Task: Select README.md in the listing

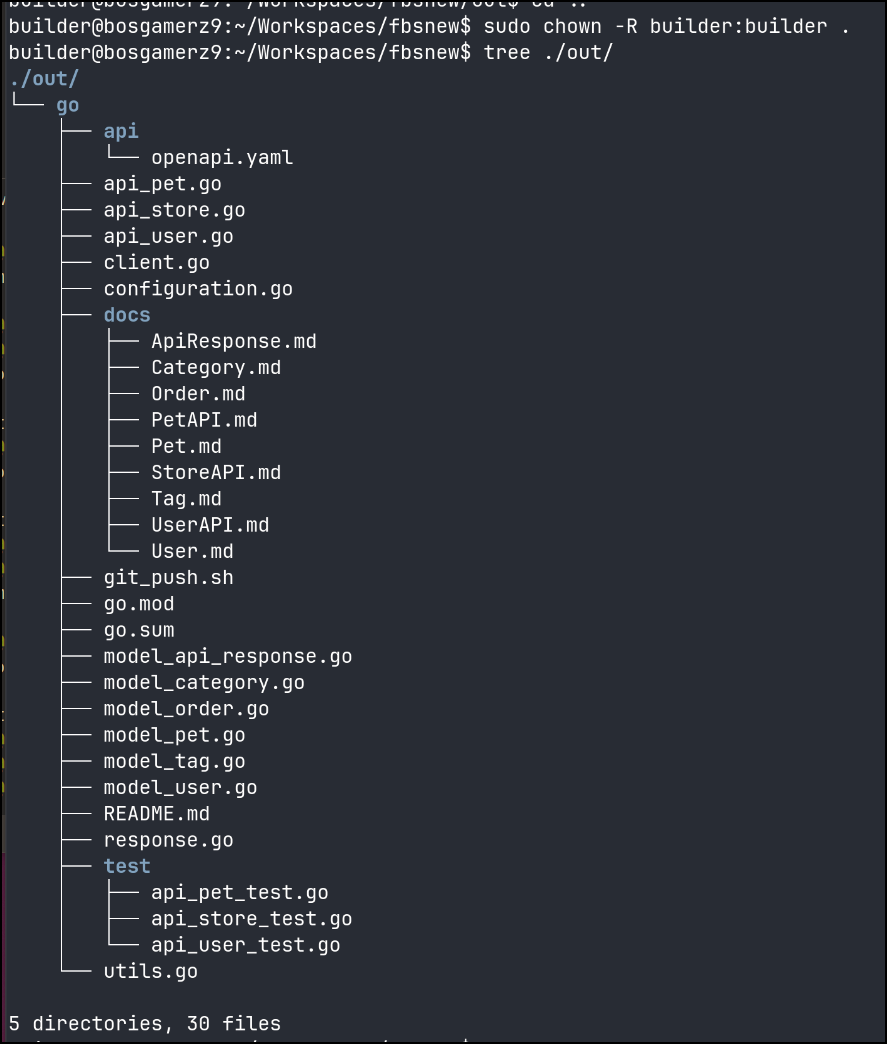Action: [x=156, y=814]
